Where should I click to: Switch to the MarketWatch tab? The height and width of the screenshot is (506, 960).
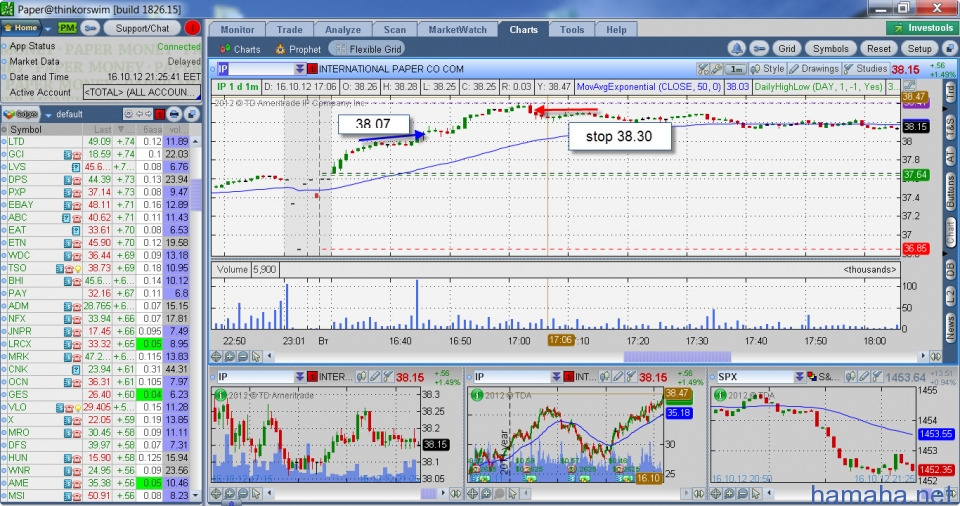click(x=457, y=29)
